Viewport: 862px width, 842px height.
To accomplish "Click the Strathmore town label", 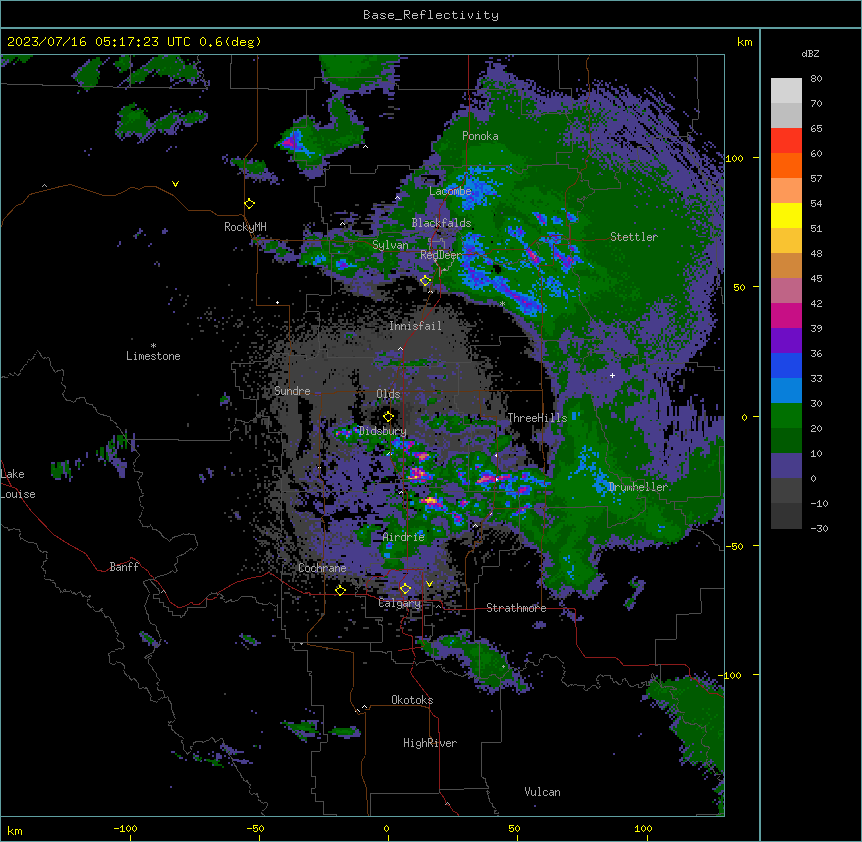I will [516, 608].
